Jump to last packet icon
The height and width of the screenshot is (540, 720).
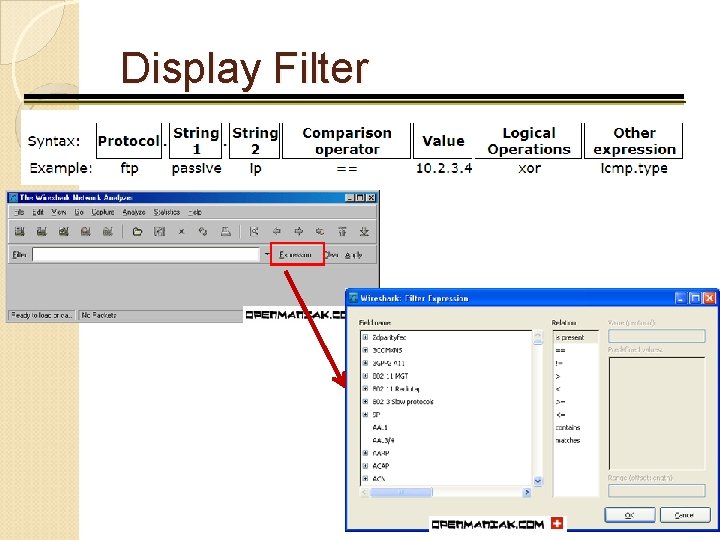pos(364,231)
